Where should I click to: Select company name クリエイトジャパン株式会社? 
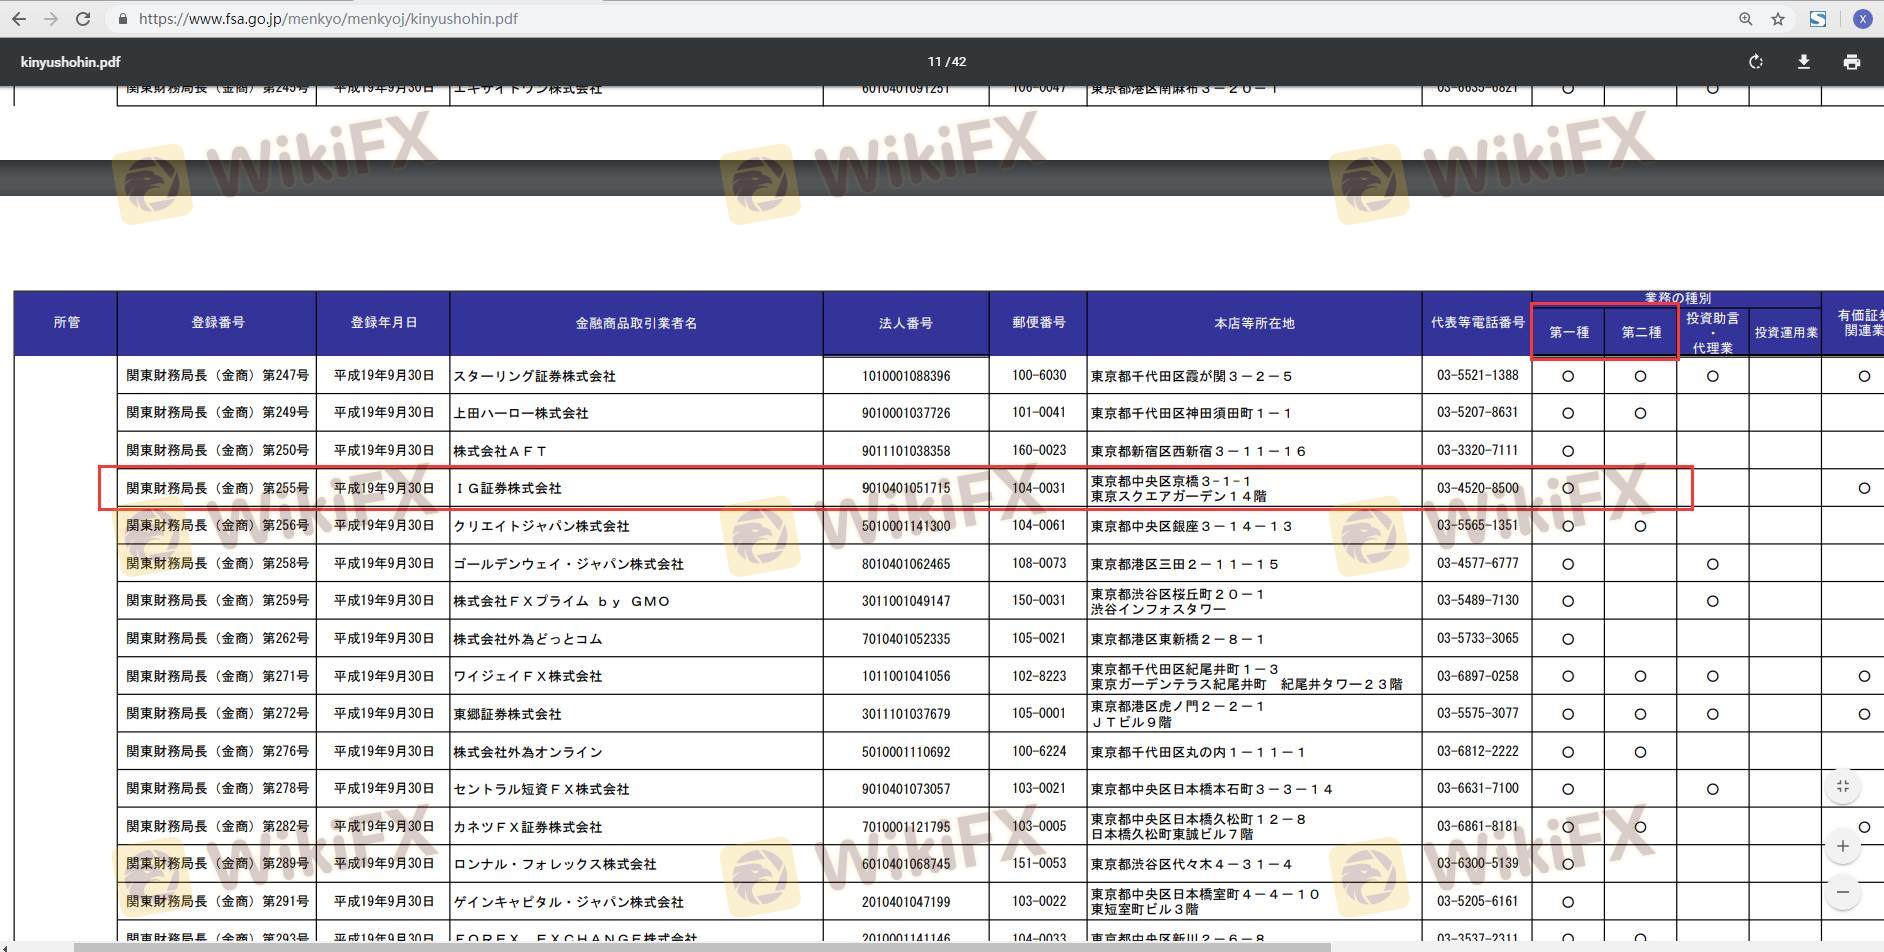(541, 526)
